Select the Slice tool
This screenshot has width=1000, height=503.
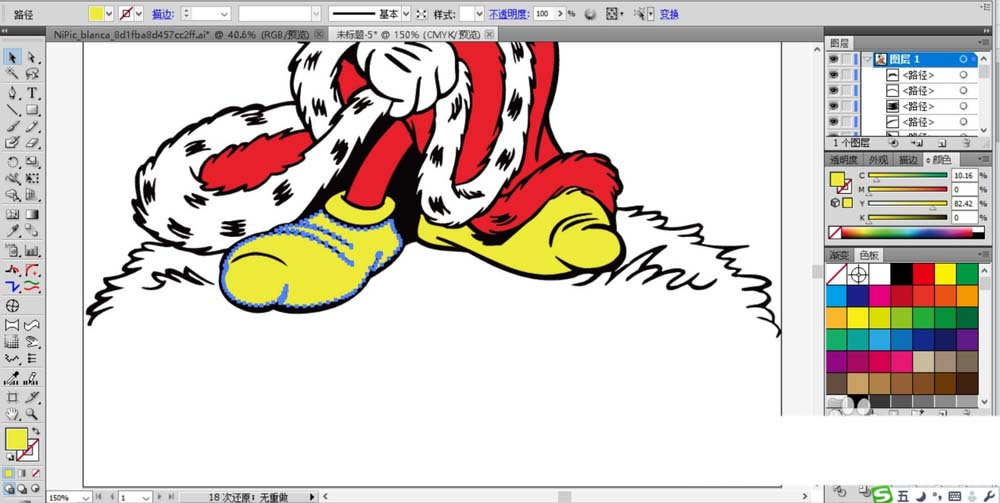coord(32,398)
